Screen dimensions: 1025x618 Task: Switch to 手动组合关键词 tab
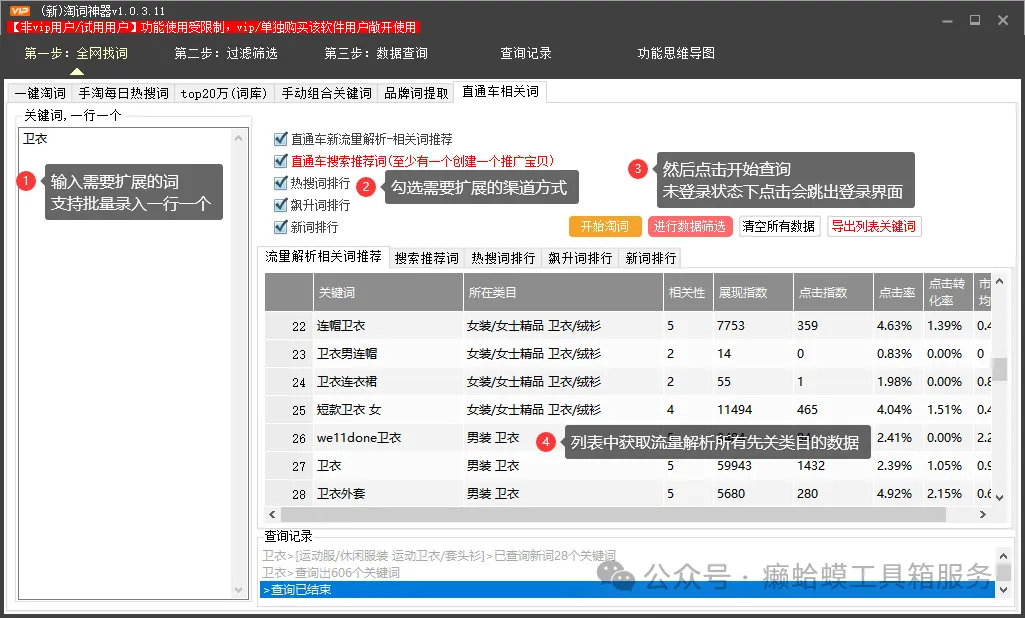[x=326, y=94]
